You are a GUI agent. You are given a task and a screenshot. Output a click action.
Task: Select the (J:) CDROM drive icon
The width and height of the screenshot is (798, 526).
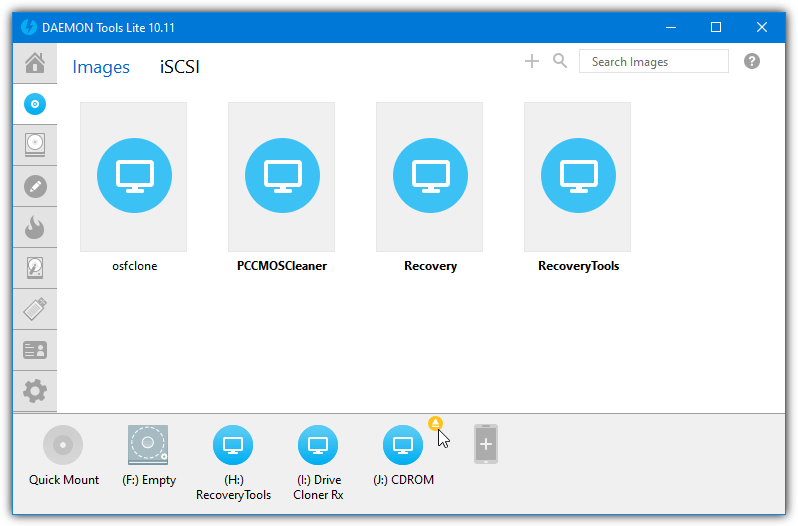point(403,445)
